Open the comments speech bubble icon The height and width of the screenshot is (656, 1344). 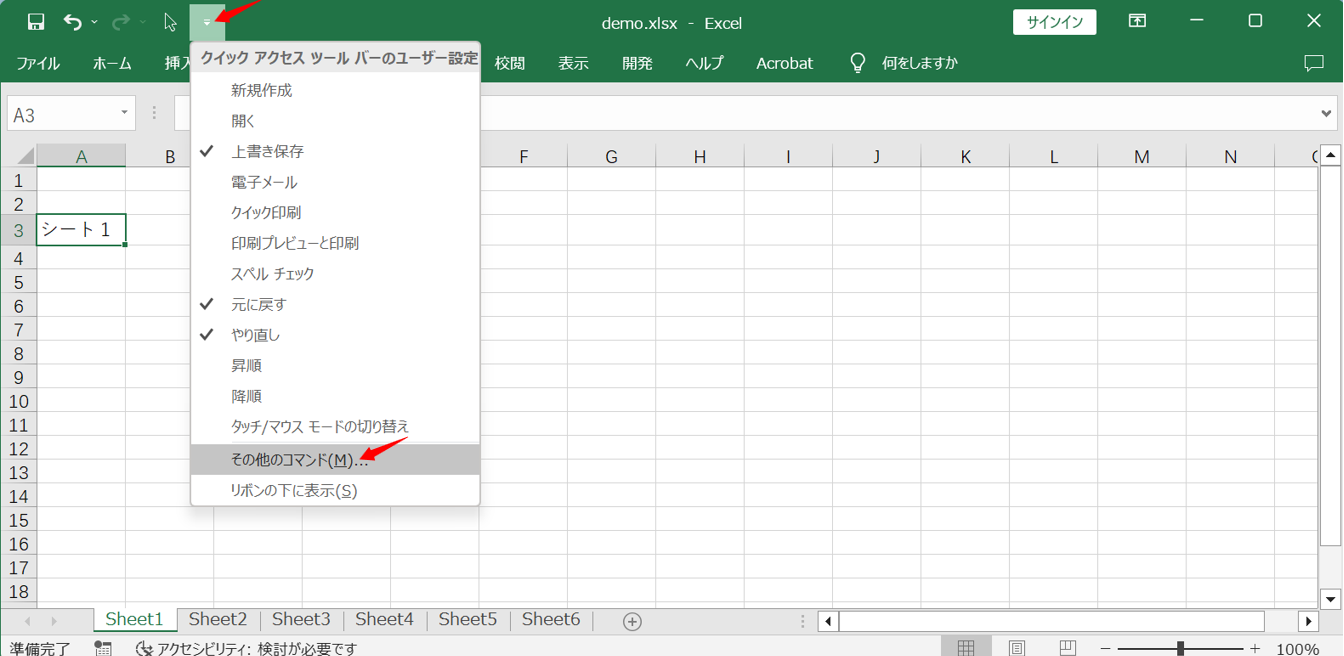tap(1314, 63)
